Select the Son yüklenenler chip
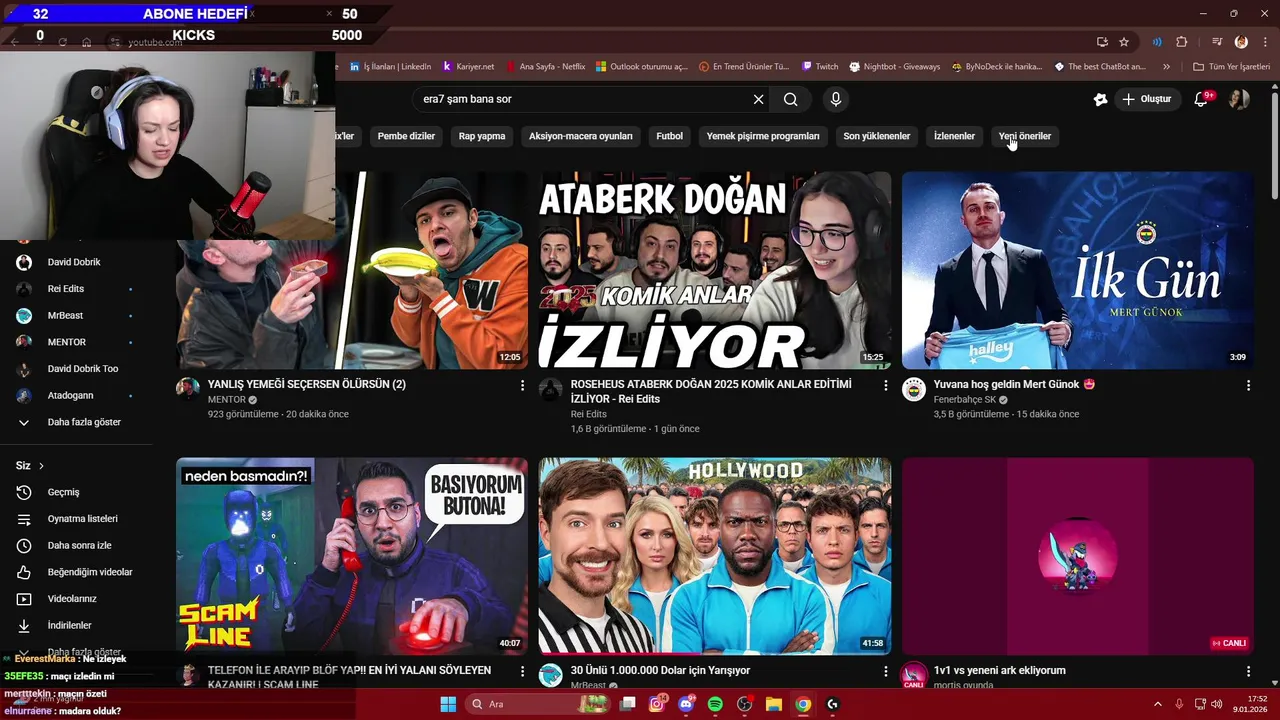This screenshot has height=720, width=1280. click(877, 136)
